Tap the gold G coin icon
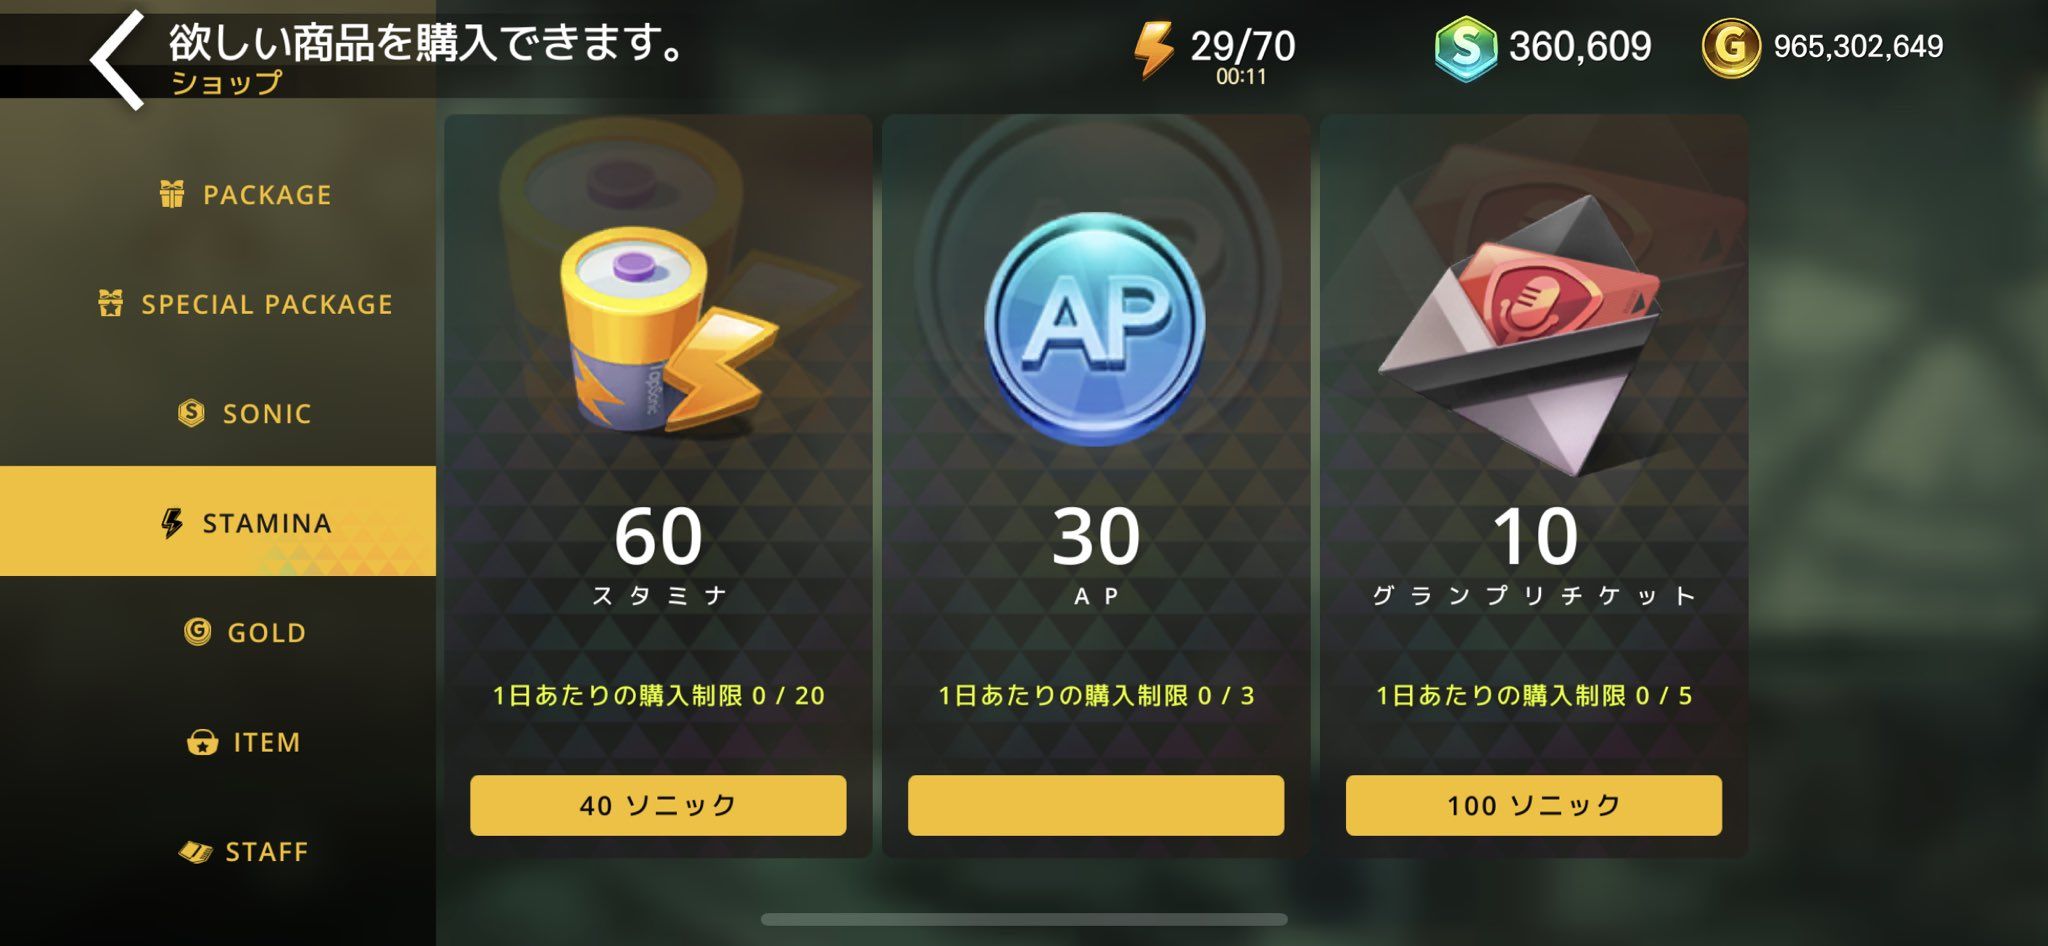This screenshot has width=2048, height=946. click(1731, 46)
